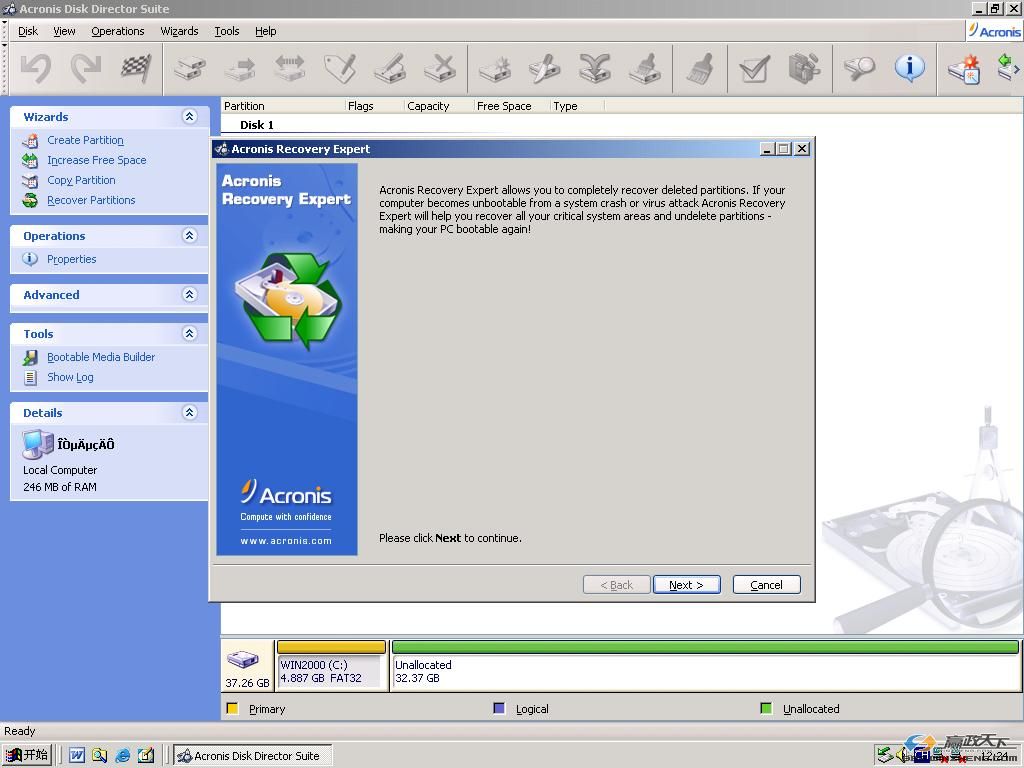
Task: Click the green Unallocated legend swatch
Action: point(766,709)
